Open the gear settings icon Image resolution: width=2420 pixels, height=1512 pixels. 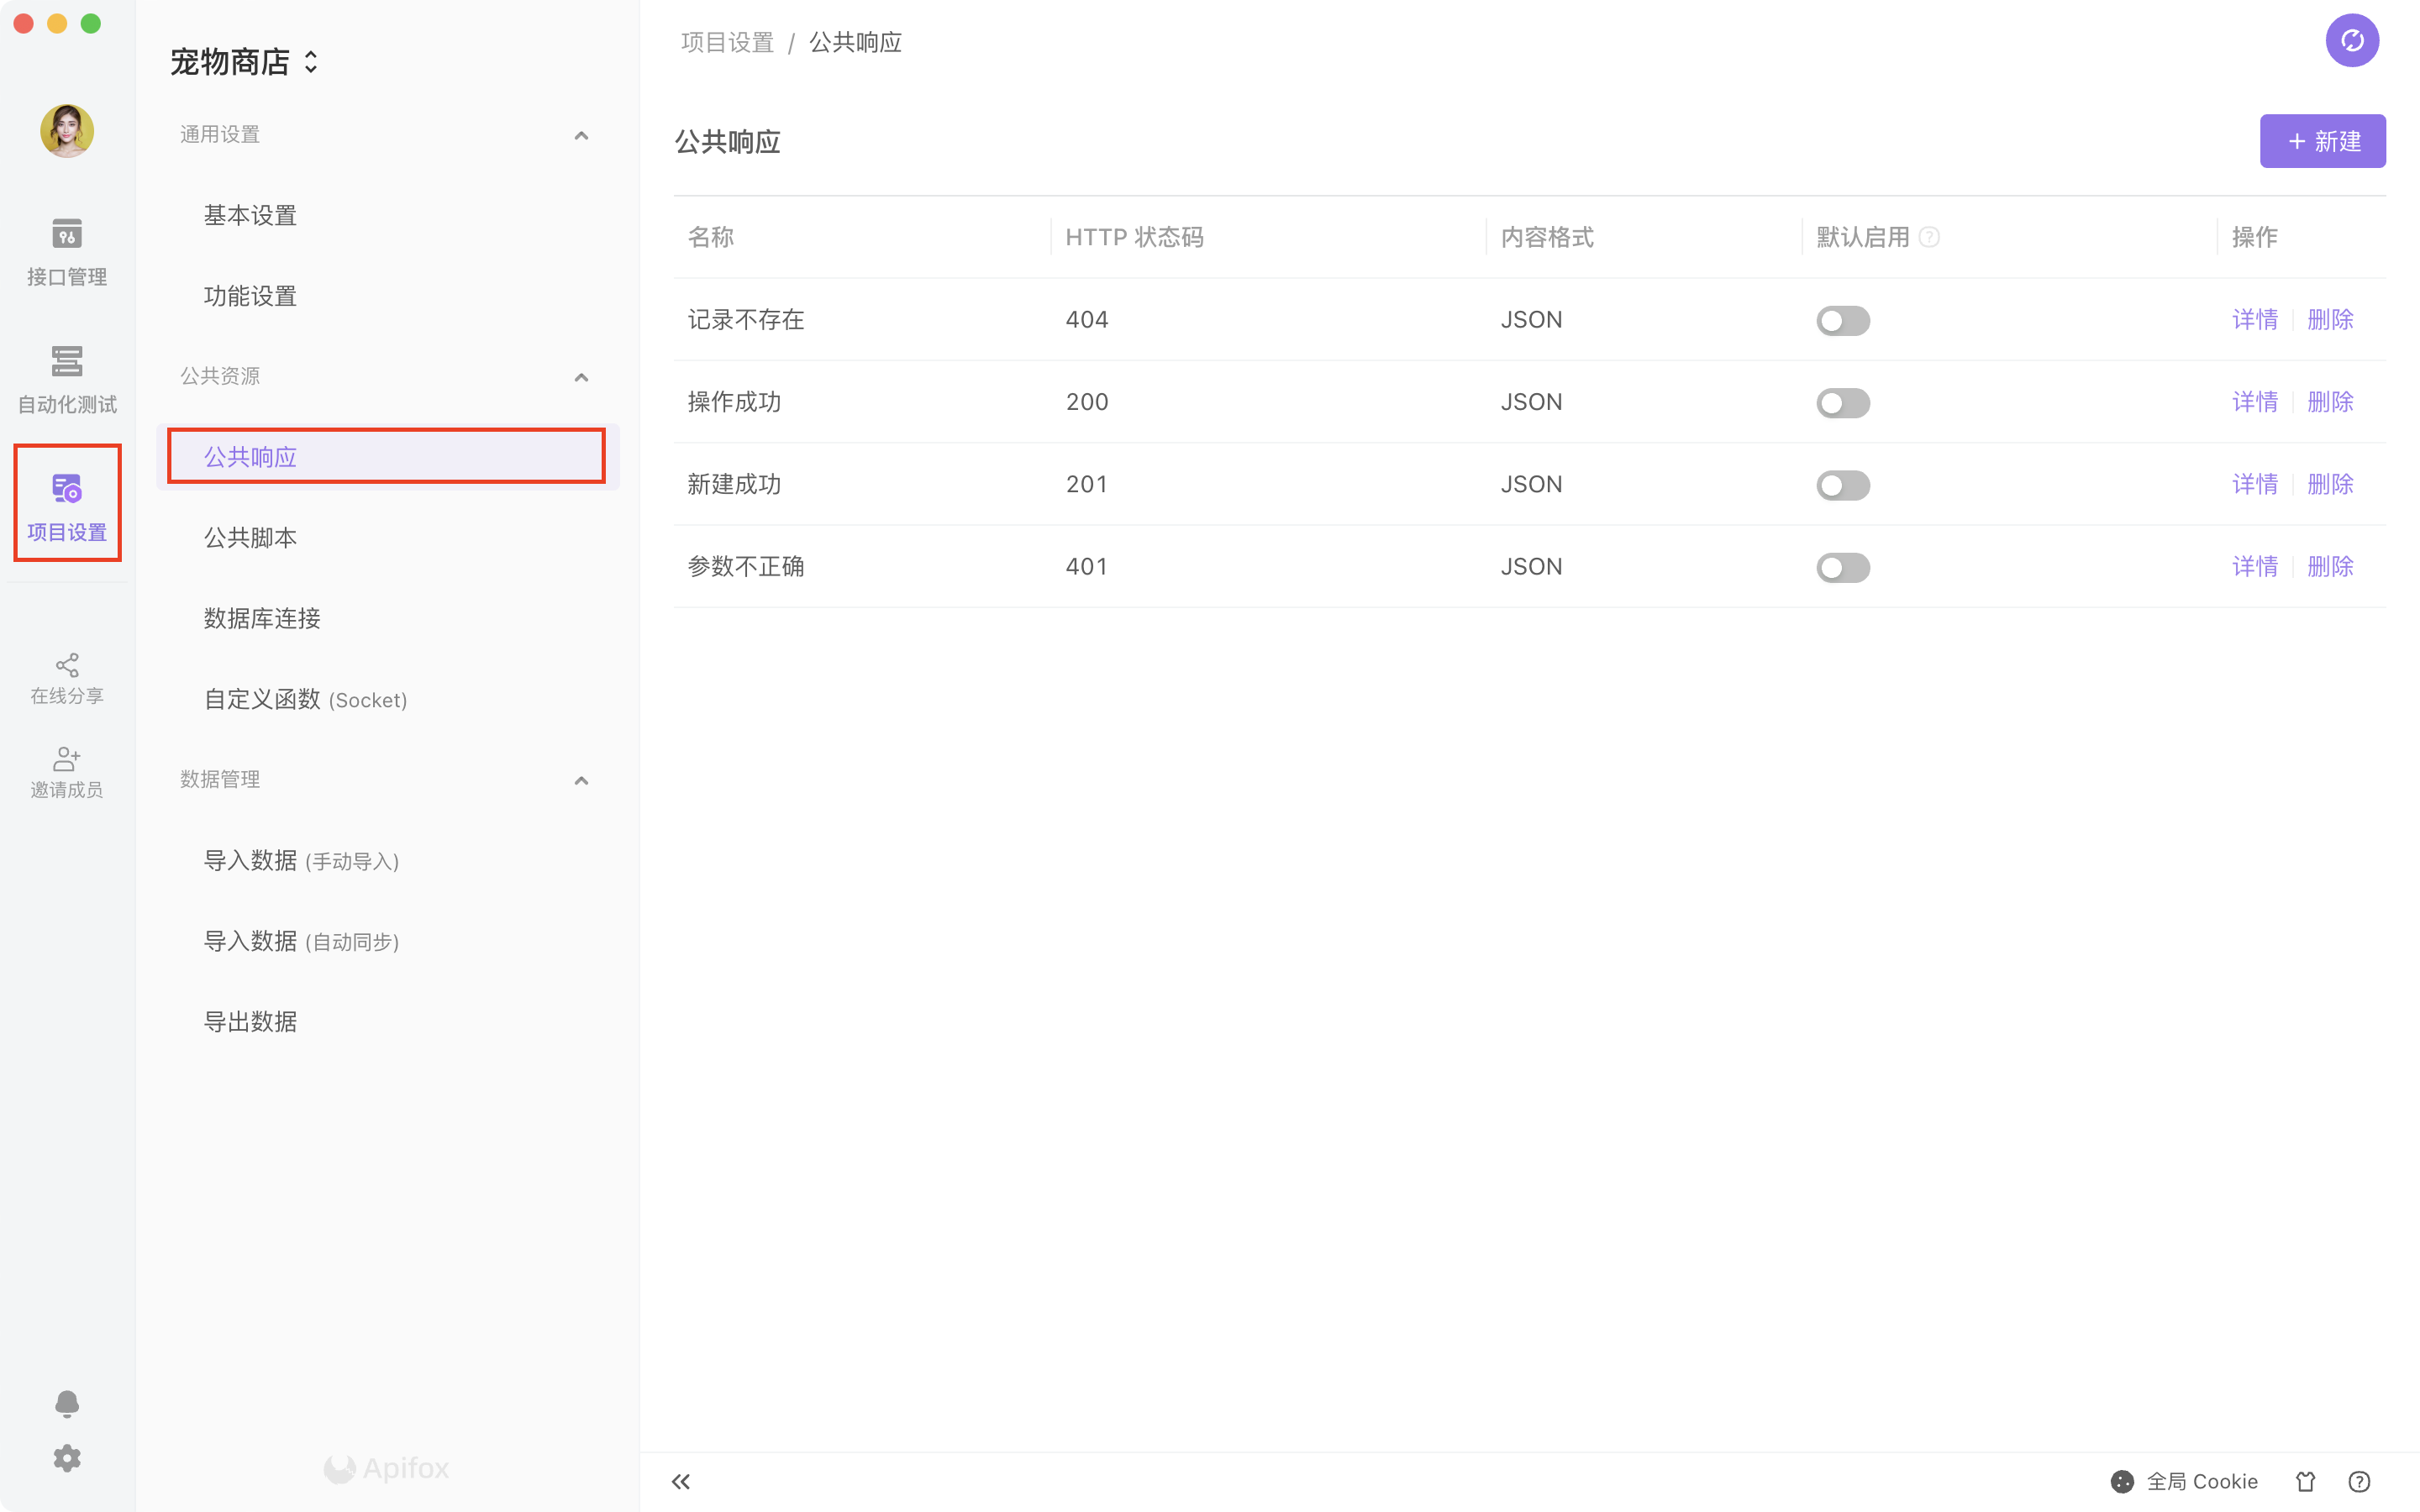[x=66, y=1458]
